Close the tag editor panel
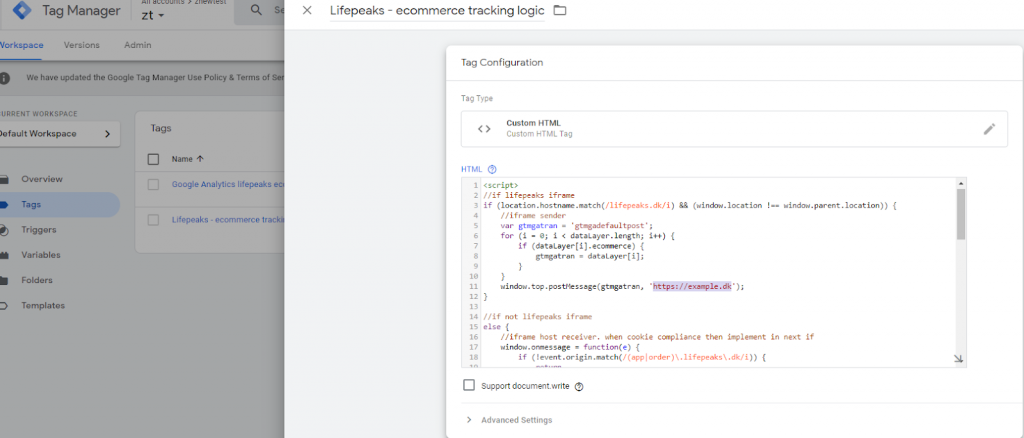Viewport: 1024px width, 438px height. tap(307, 11)
